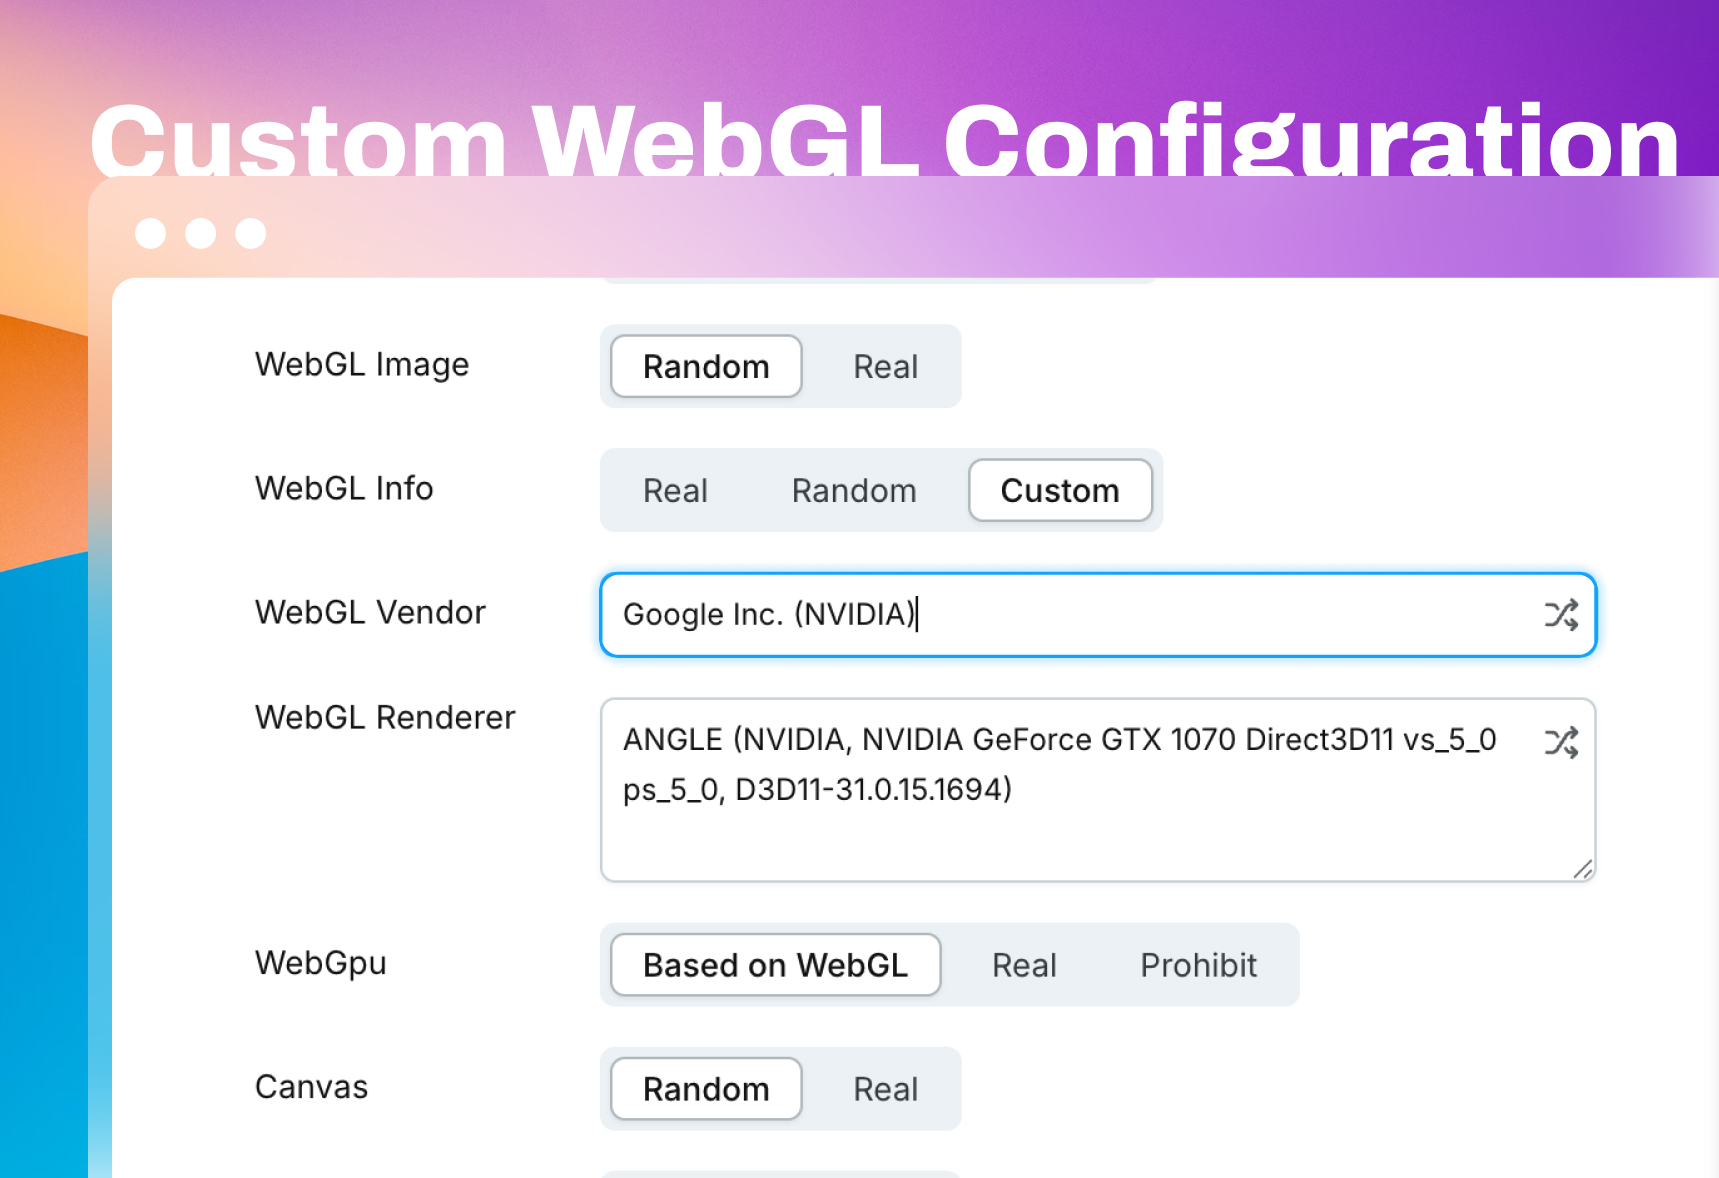Select Real for WebGL Image
1719x1178 pixels.
[885, 367]
